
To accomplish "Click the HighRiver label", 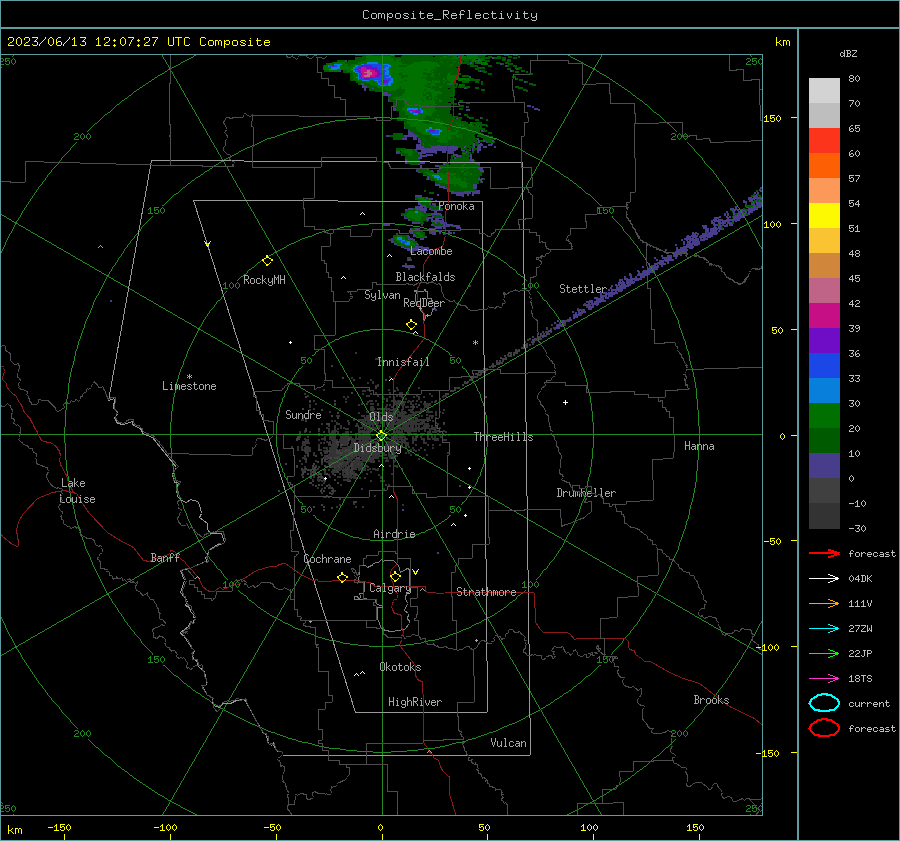I will [415, 702].
